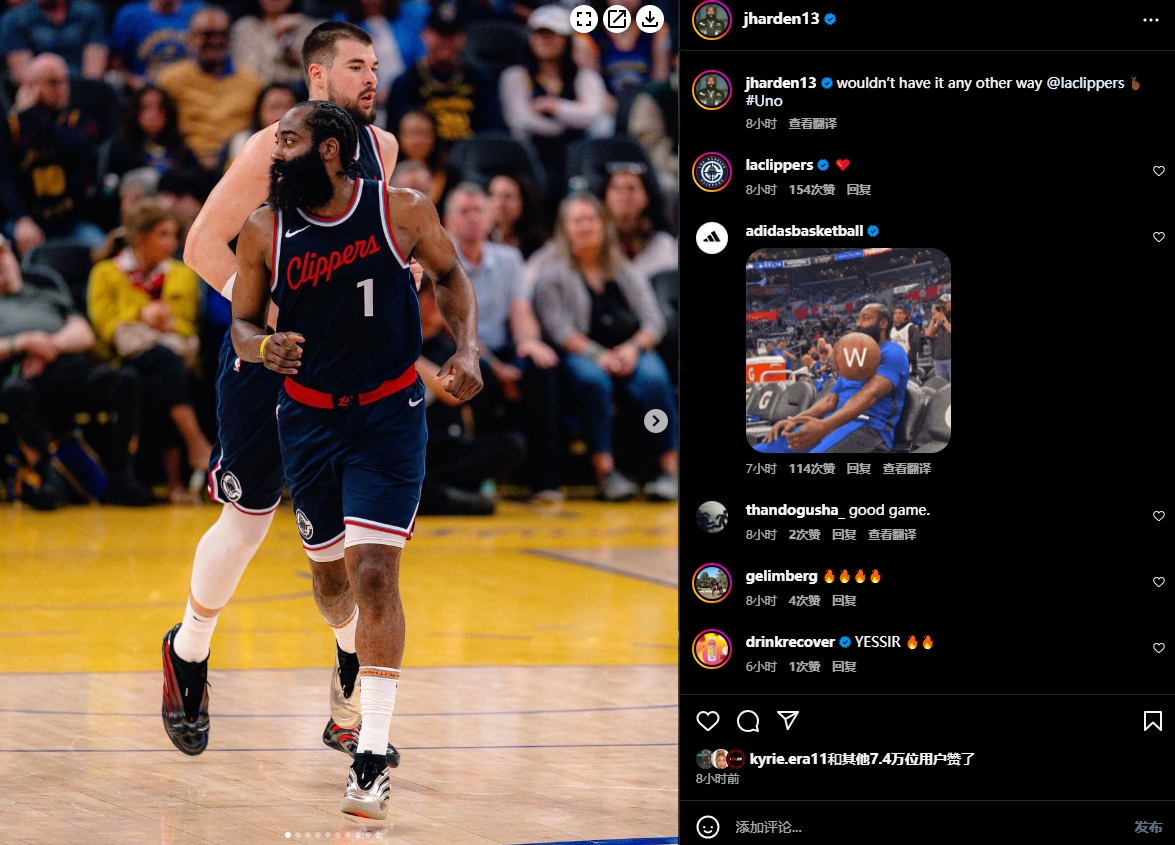
Task: Advance to next photo with right arrow
Action: click(656, 421)
